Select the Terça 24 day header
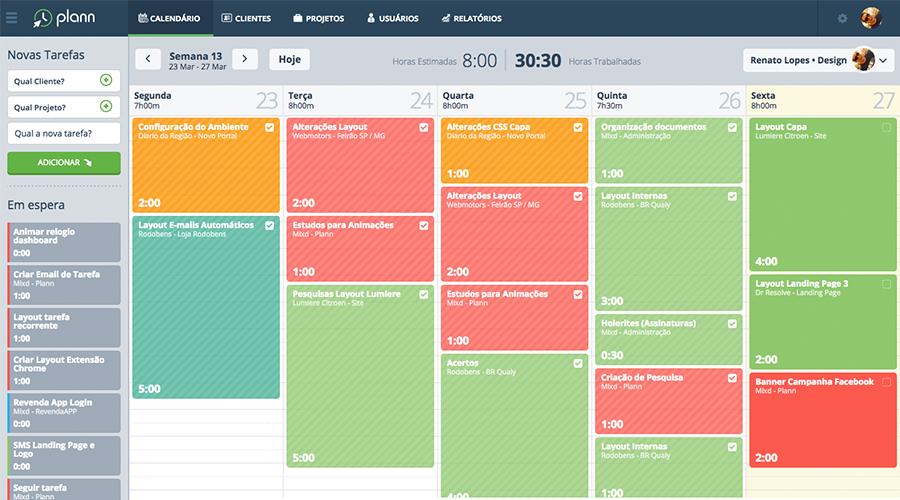Image resolution: width=900 pixels, height=500 pixels. pos(360,100)
